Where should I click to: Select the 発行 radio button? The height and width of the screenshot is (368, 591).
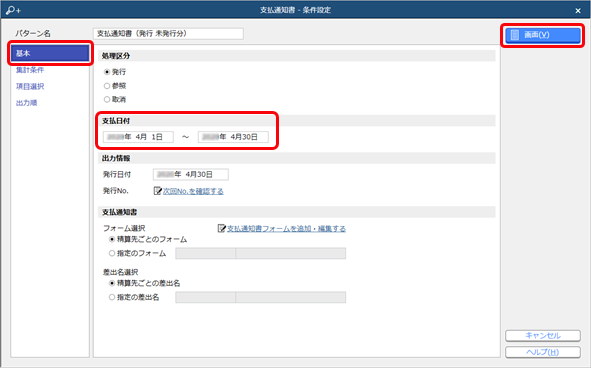point(107,72)
